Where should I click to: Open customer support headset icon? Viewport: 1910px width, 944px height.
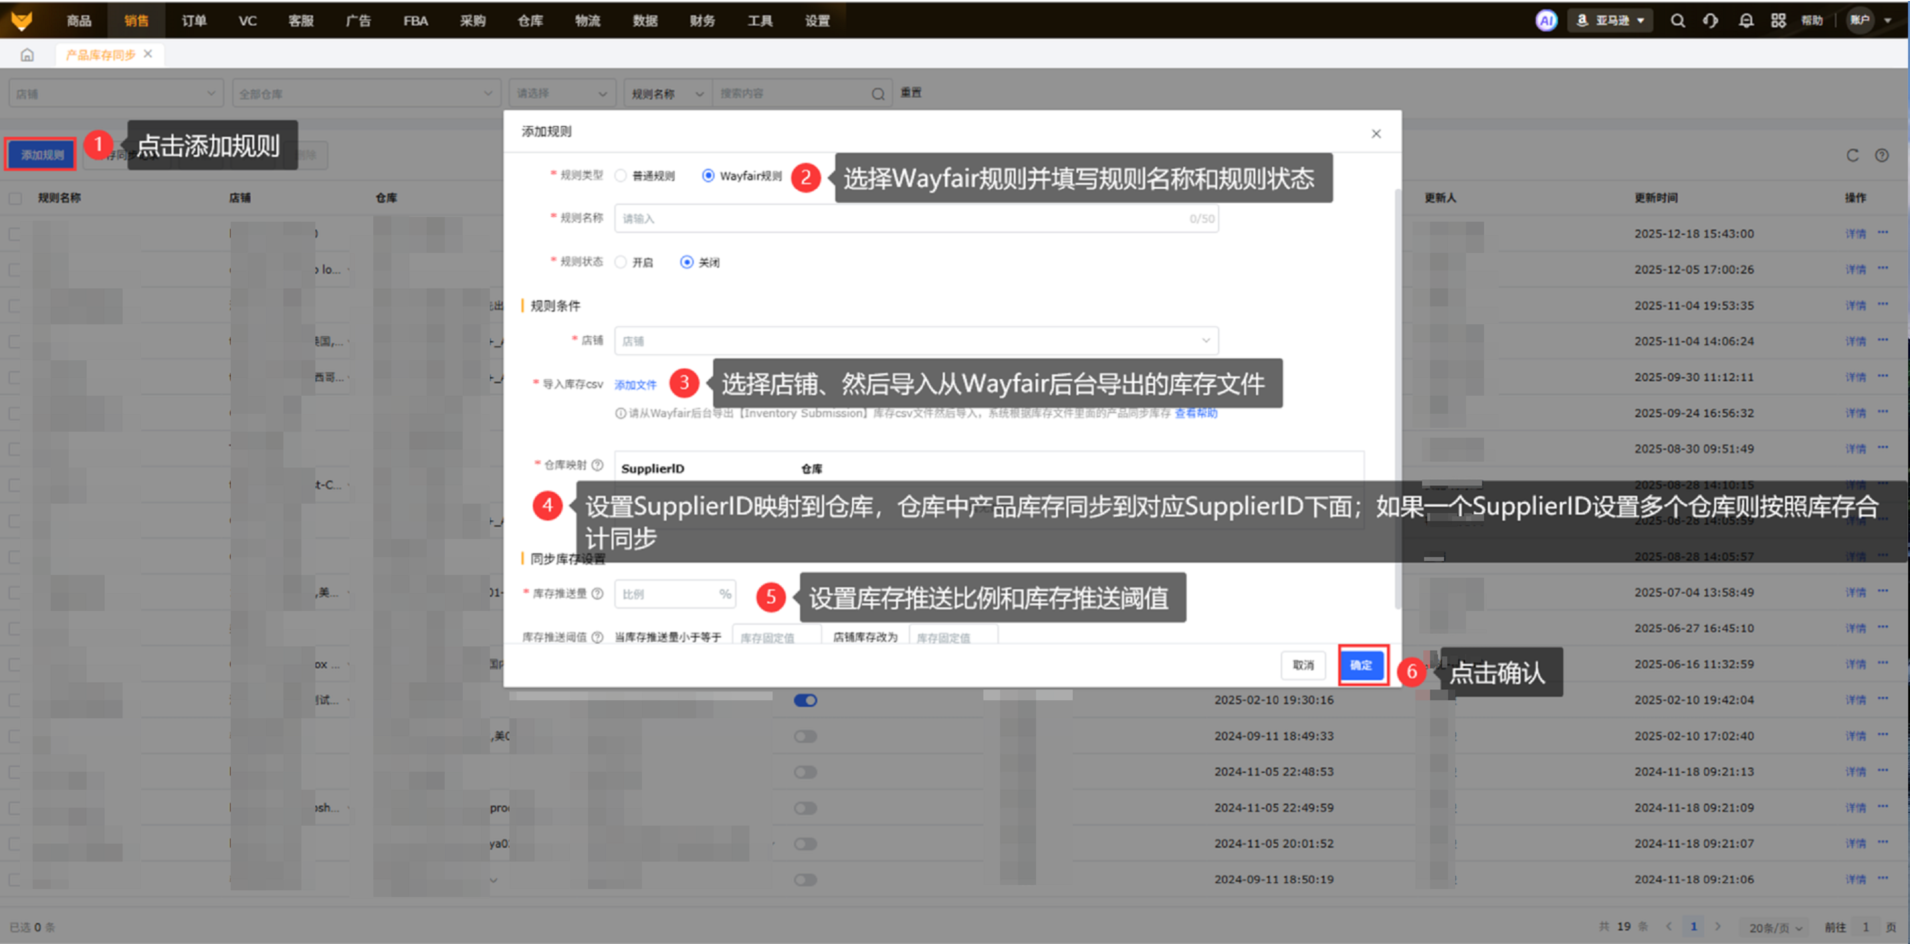[1711, 20]
